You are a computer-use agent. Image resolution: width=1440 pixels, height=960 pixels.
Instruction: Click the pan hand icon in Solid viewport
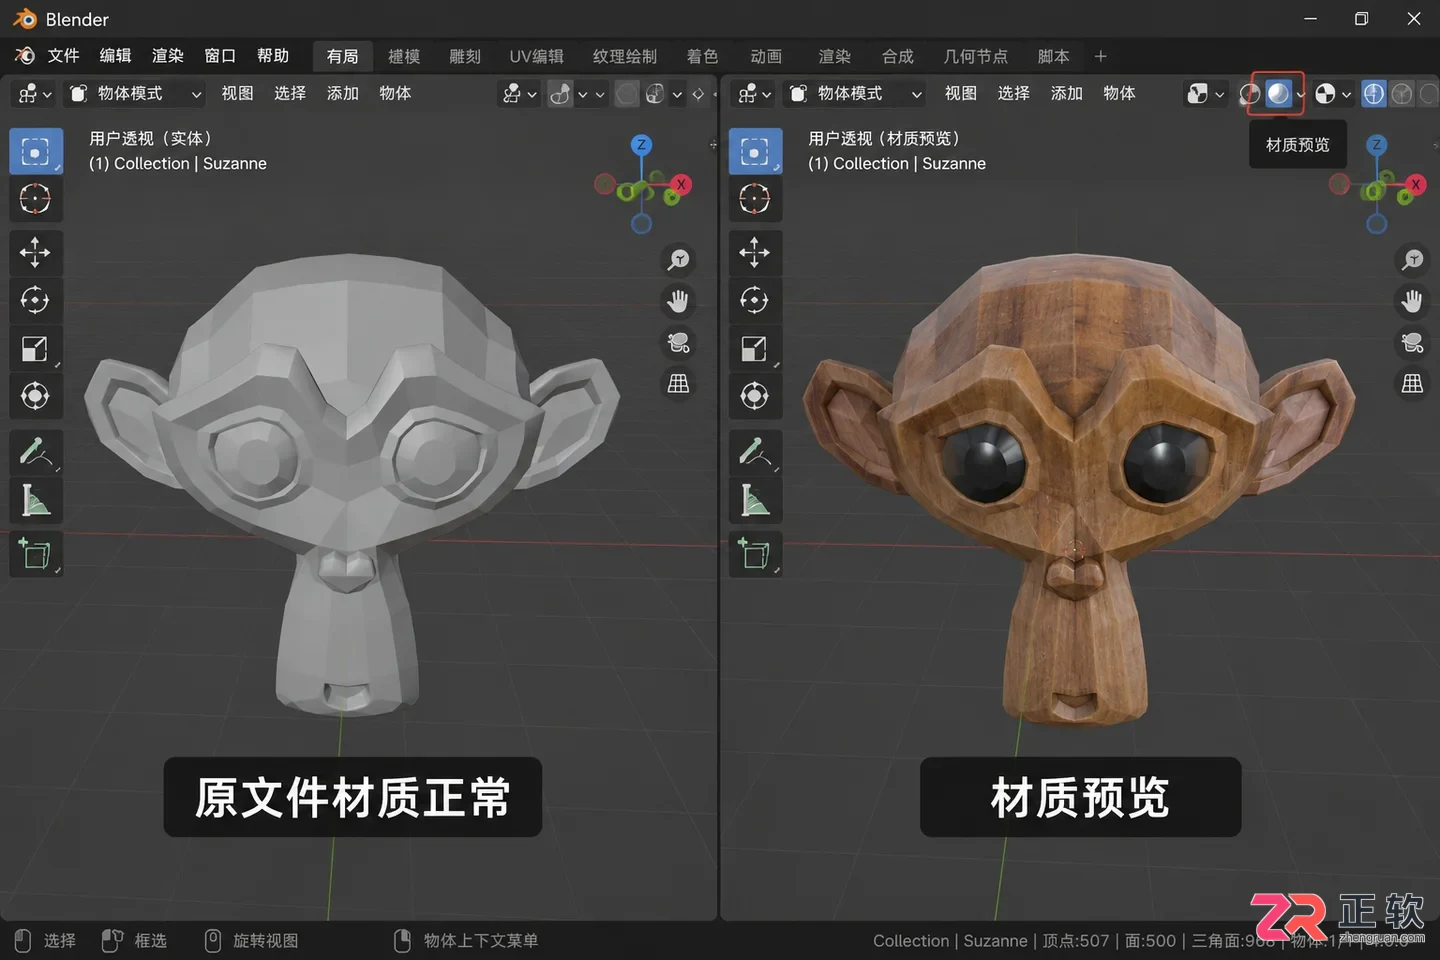point(678,301)
